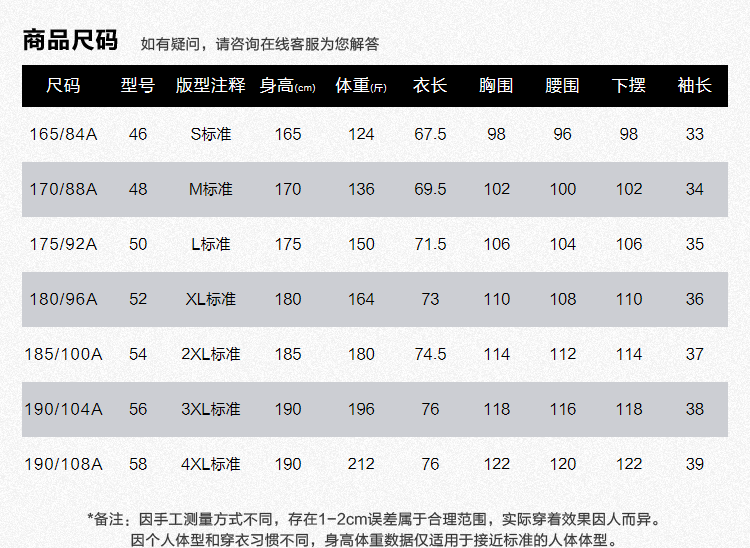Click the 尺码 column header
Image resolution: width=750 pixels, height=548 pixels.
[x=63, y=86]
